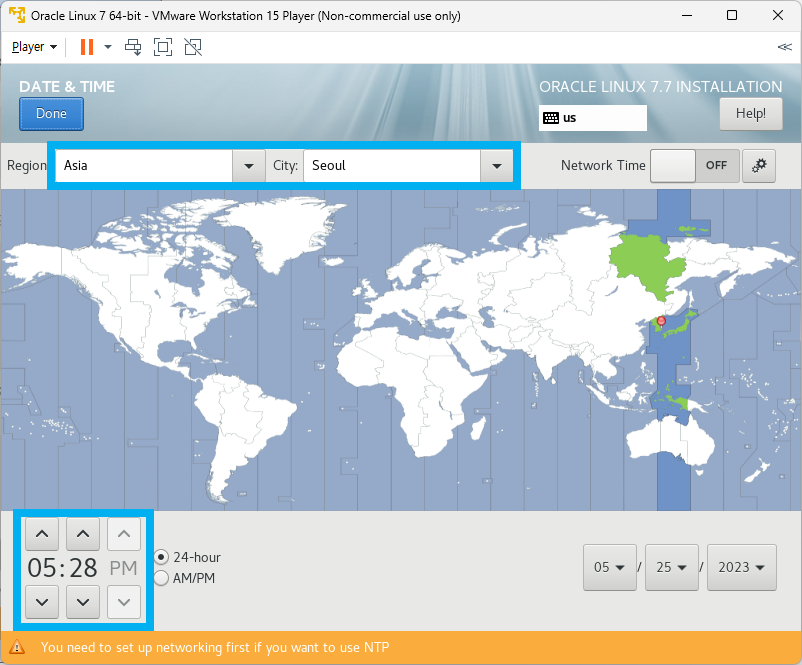Click the NTP warning triangle icon
The width and height of the screenshot is (802, 665).
coord(17,648)
